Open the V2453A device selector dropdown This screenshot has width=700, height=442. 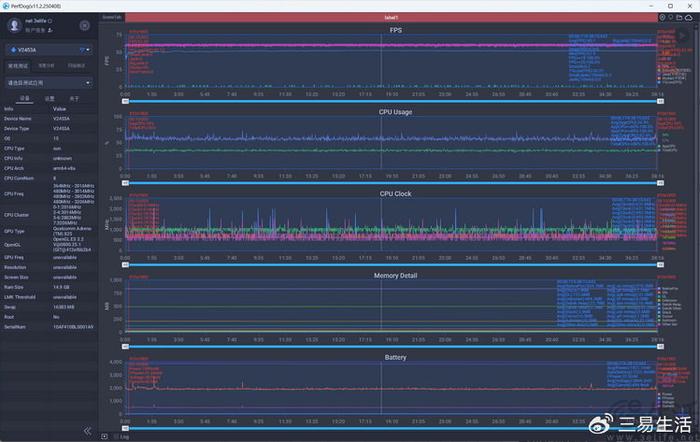click(x=49, y=50)
